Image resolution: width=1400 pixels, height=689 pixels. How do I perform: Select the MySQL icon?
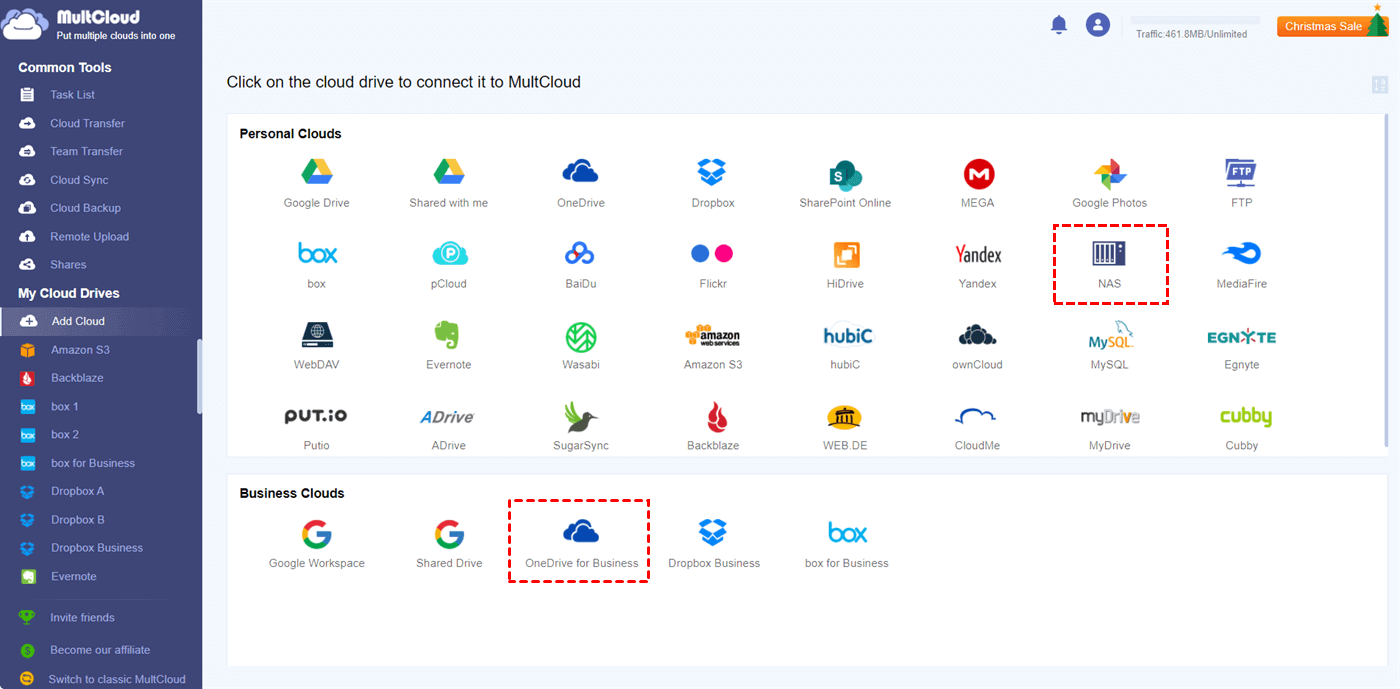click(x=1110, y=336)
